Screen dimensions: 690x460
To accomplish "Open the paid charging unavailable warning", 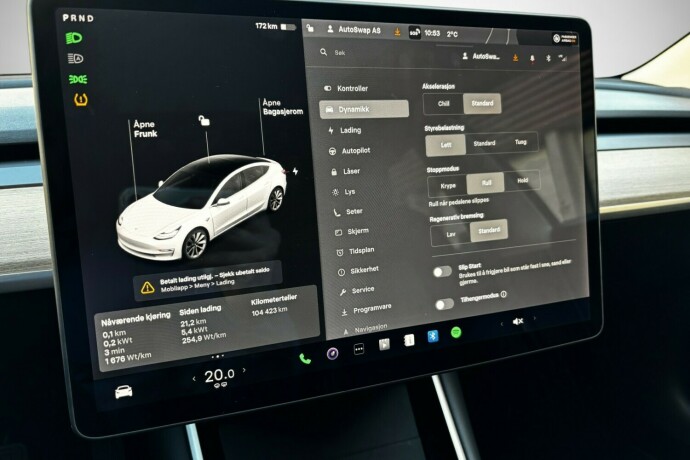I will pyautogui.click(x=207, y=280).
